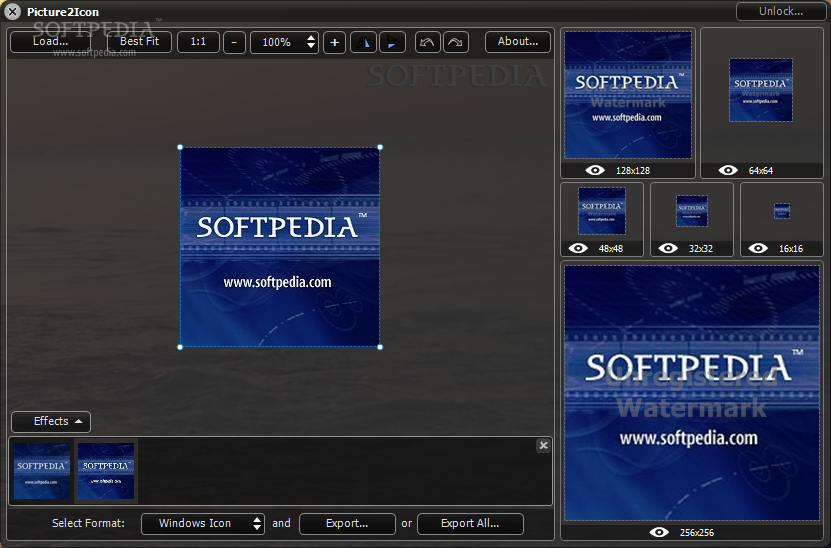Expand the Effects panel

pyautogui.click(x=51, y=421)
